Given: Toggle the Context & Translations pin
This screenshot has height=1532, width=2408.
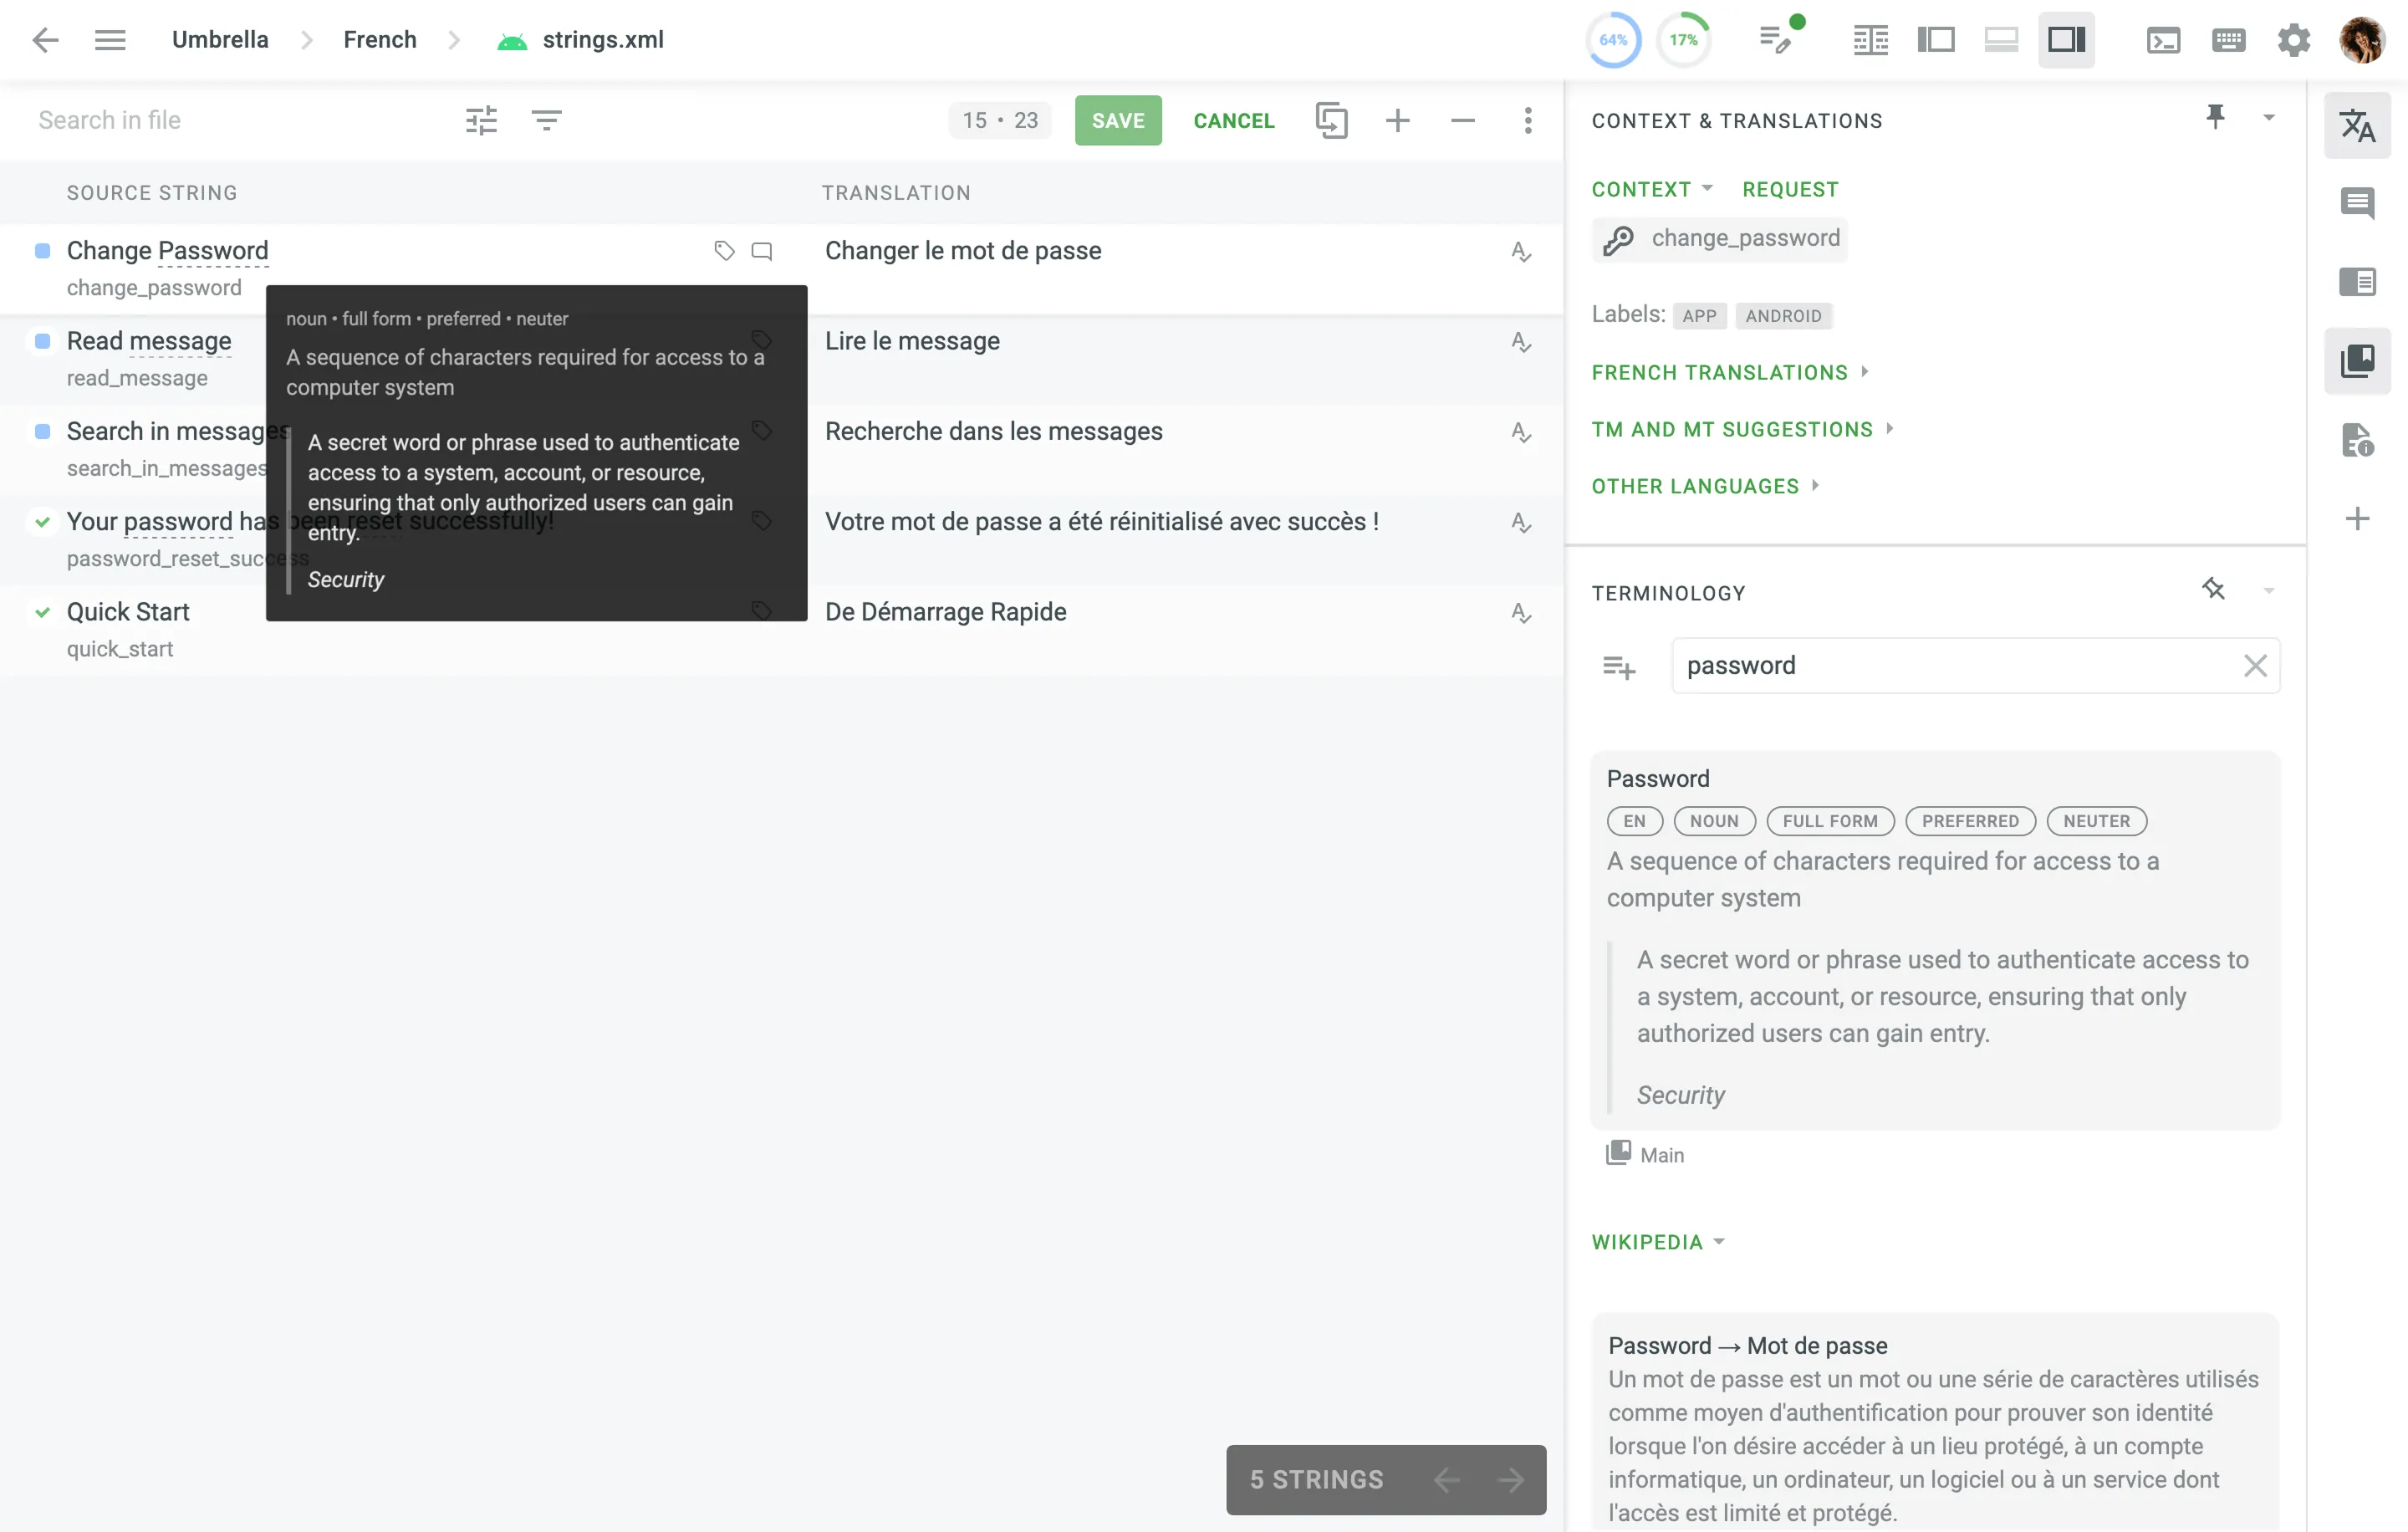Looking at the screenshot, I should coord(2215,118).
